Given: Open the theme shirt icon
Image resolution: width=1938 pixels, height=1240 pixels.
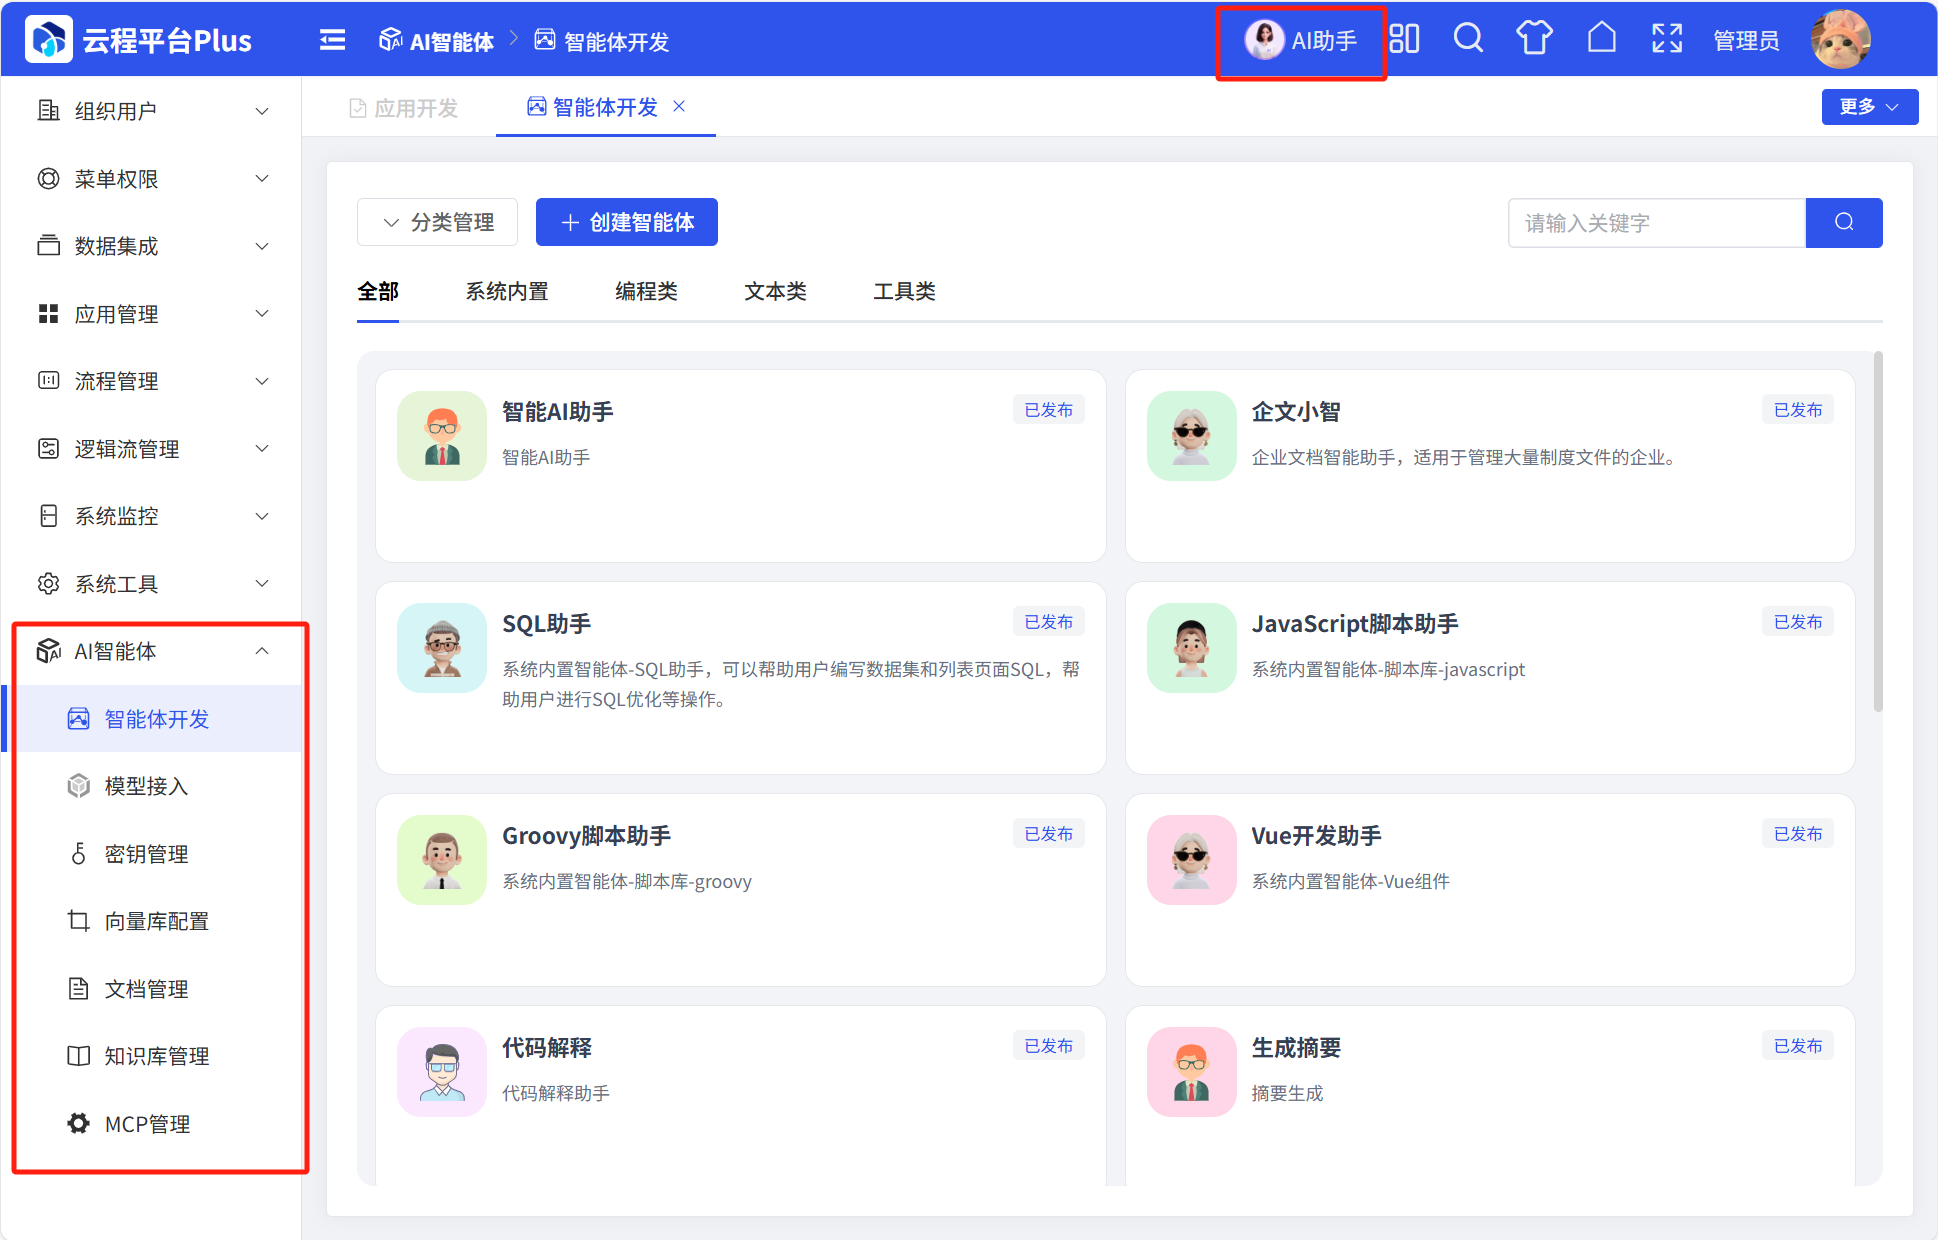Looking at the screenshot, I should point(1534,39).
